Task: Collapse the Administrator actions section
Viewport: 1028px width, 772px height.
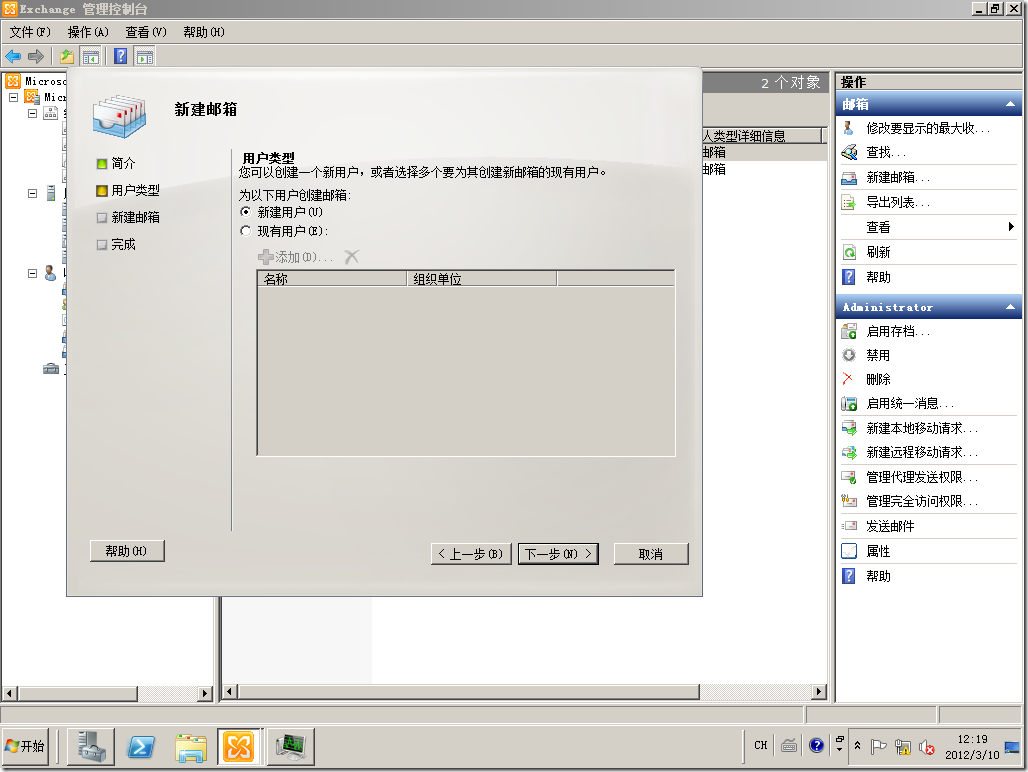Action: (x=1011, y=306)
